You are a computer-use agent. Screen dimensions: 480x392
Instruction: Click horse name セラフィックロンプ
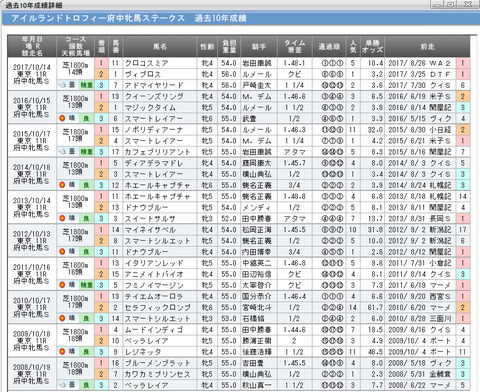[157, 307]
